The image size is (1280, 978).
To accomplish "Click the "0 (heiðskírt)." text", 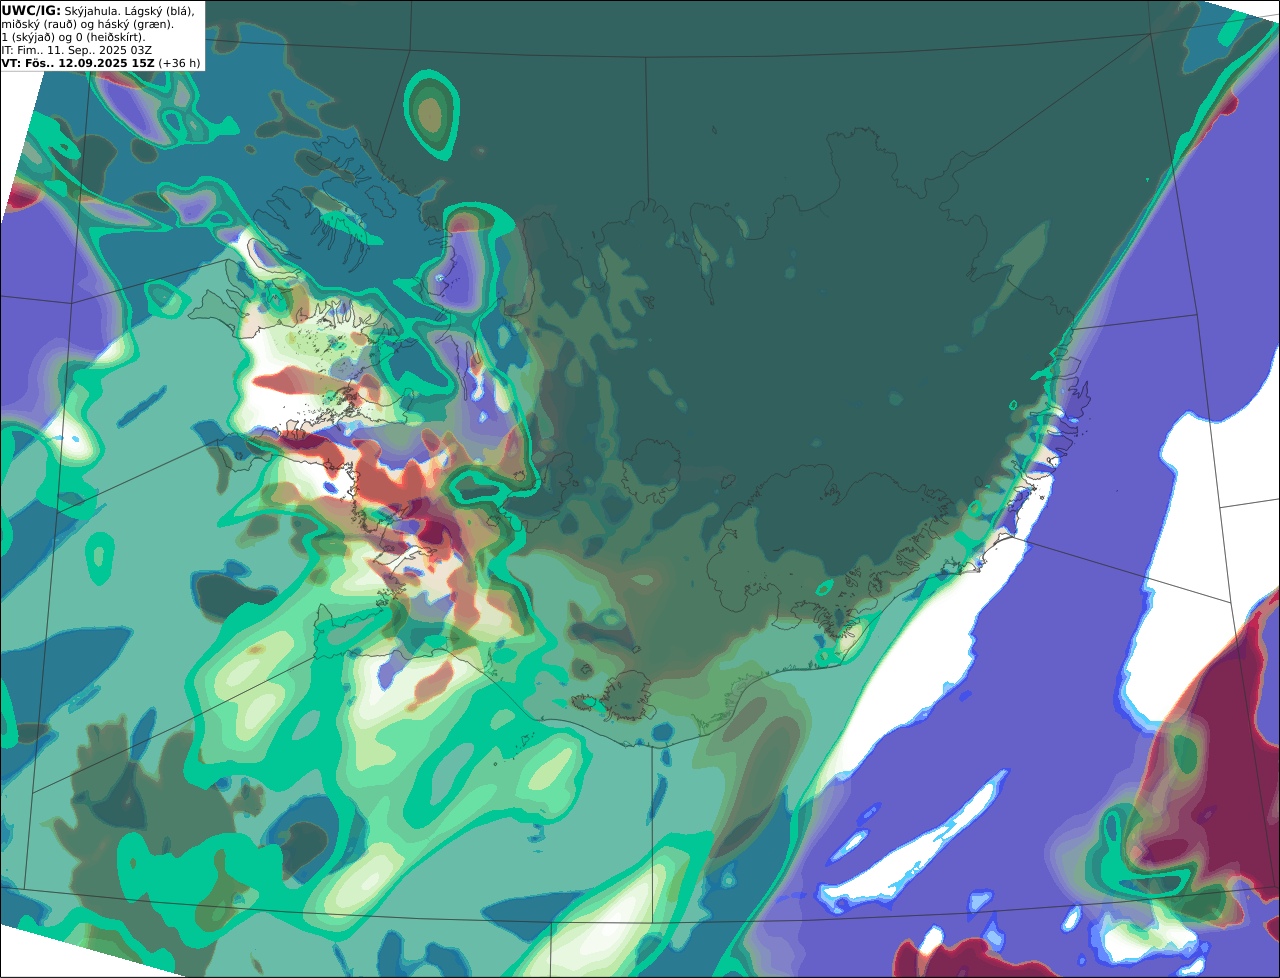I will (110, 38).
